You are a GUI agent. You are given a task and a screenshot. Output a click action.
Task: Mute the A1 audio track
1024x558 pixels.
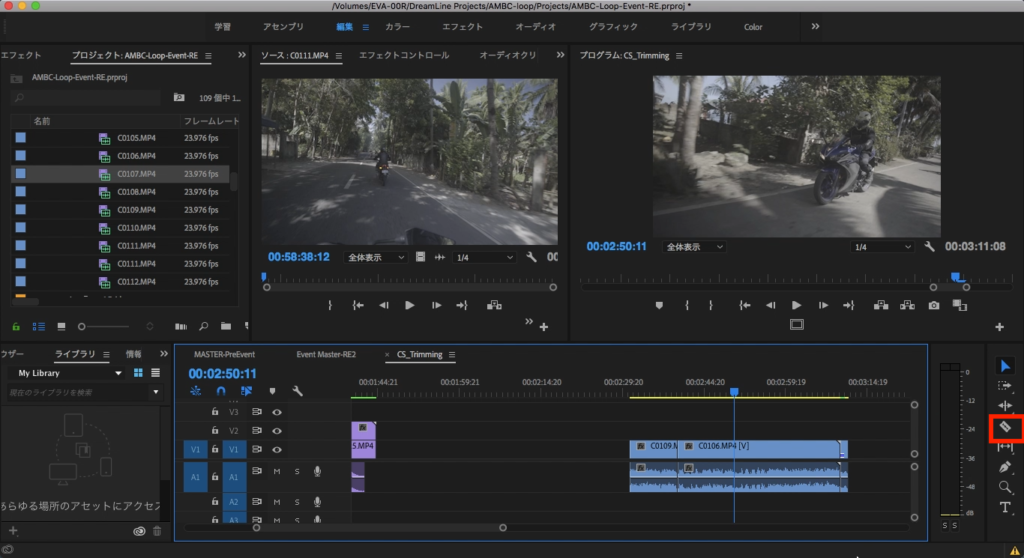(x=277, y=471)
